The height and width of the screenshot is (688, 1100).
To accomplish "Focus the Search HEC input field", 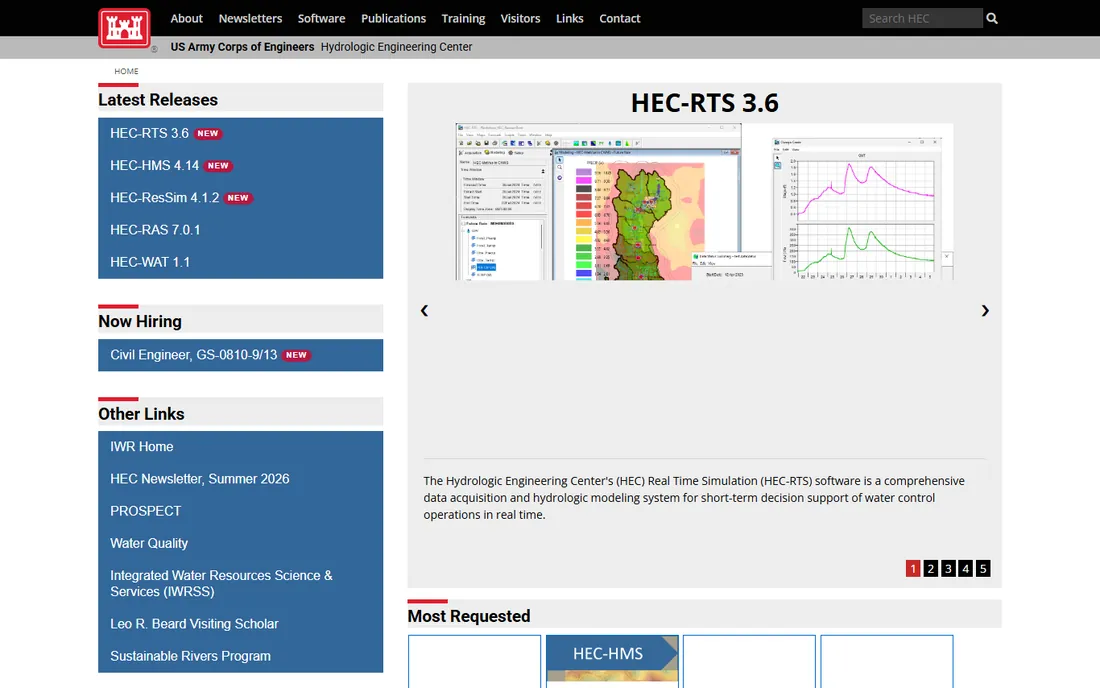I will point(922,18).
